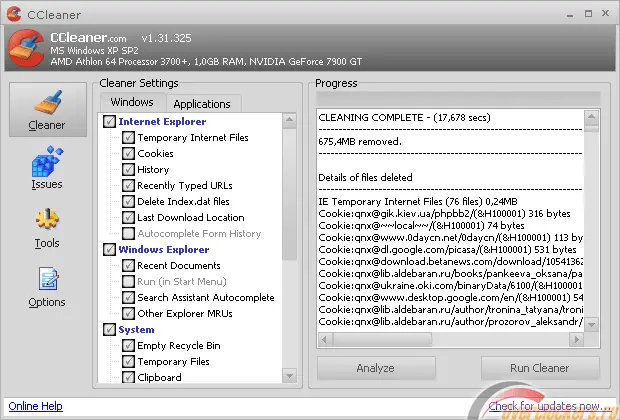Select the 'IE Temporary Internet Files' log line

point(418,202)
